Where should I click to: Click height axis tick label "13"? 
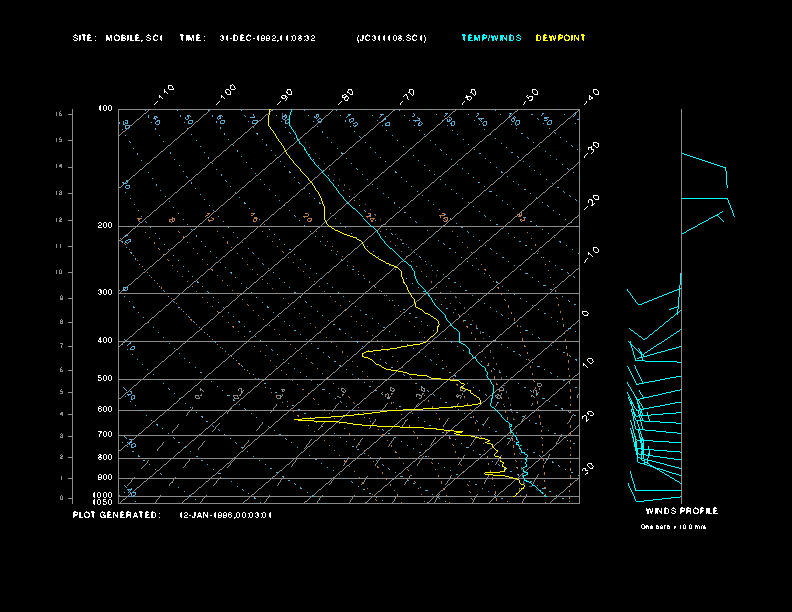(59, 193)
